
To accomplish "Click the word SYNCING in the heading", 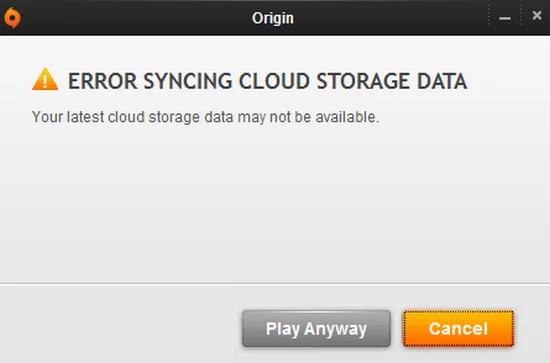I will coord(188,81).
